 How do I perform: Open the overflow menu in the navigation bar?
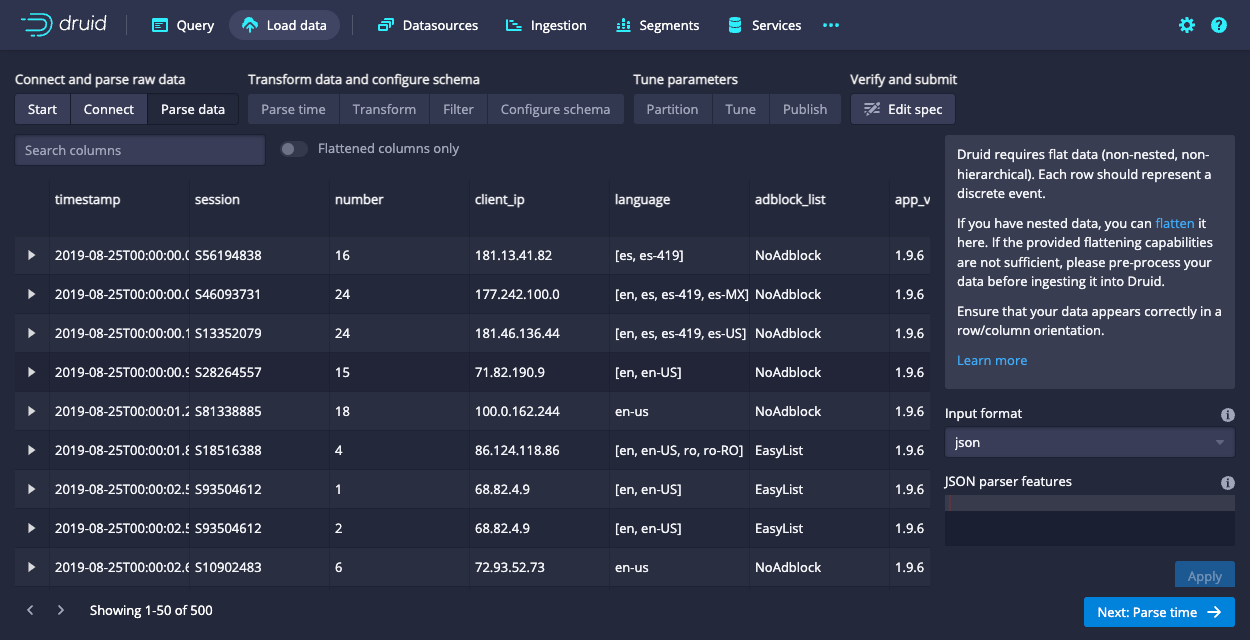click(x=830, y=25)
